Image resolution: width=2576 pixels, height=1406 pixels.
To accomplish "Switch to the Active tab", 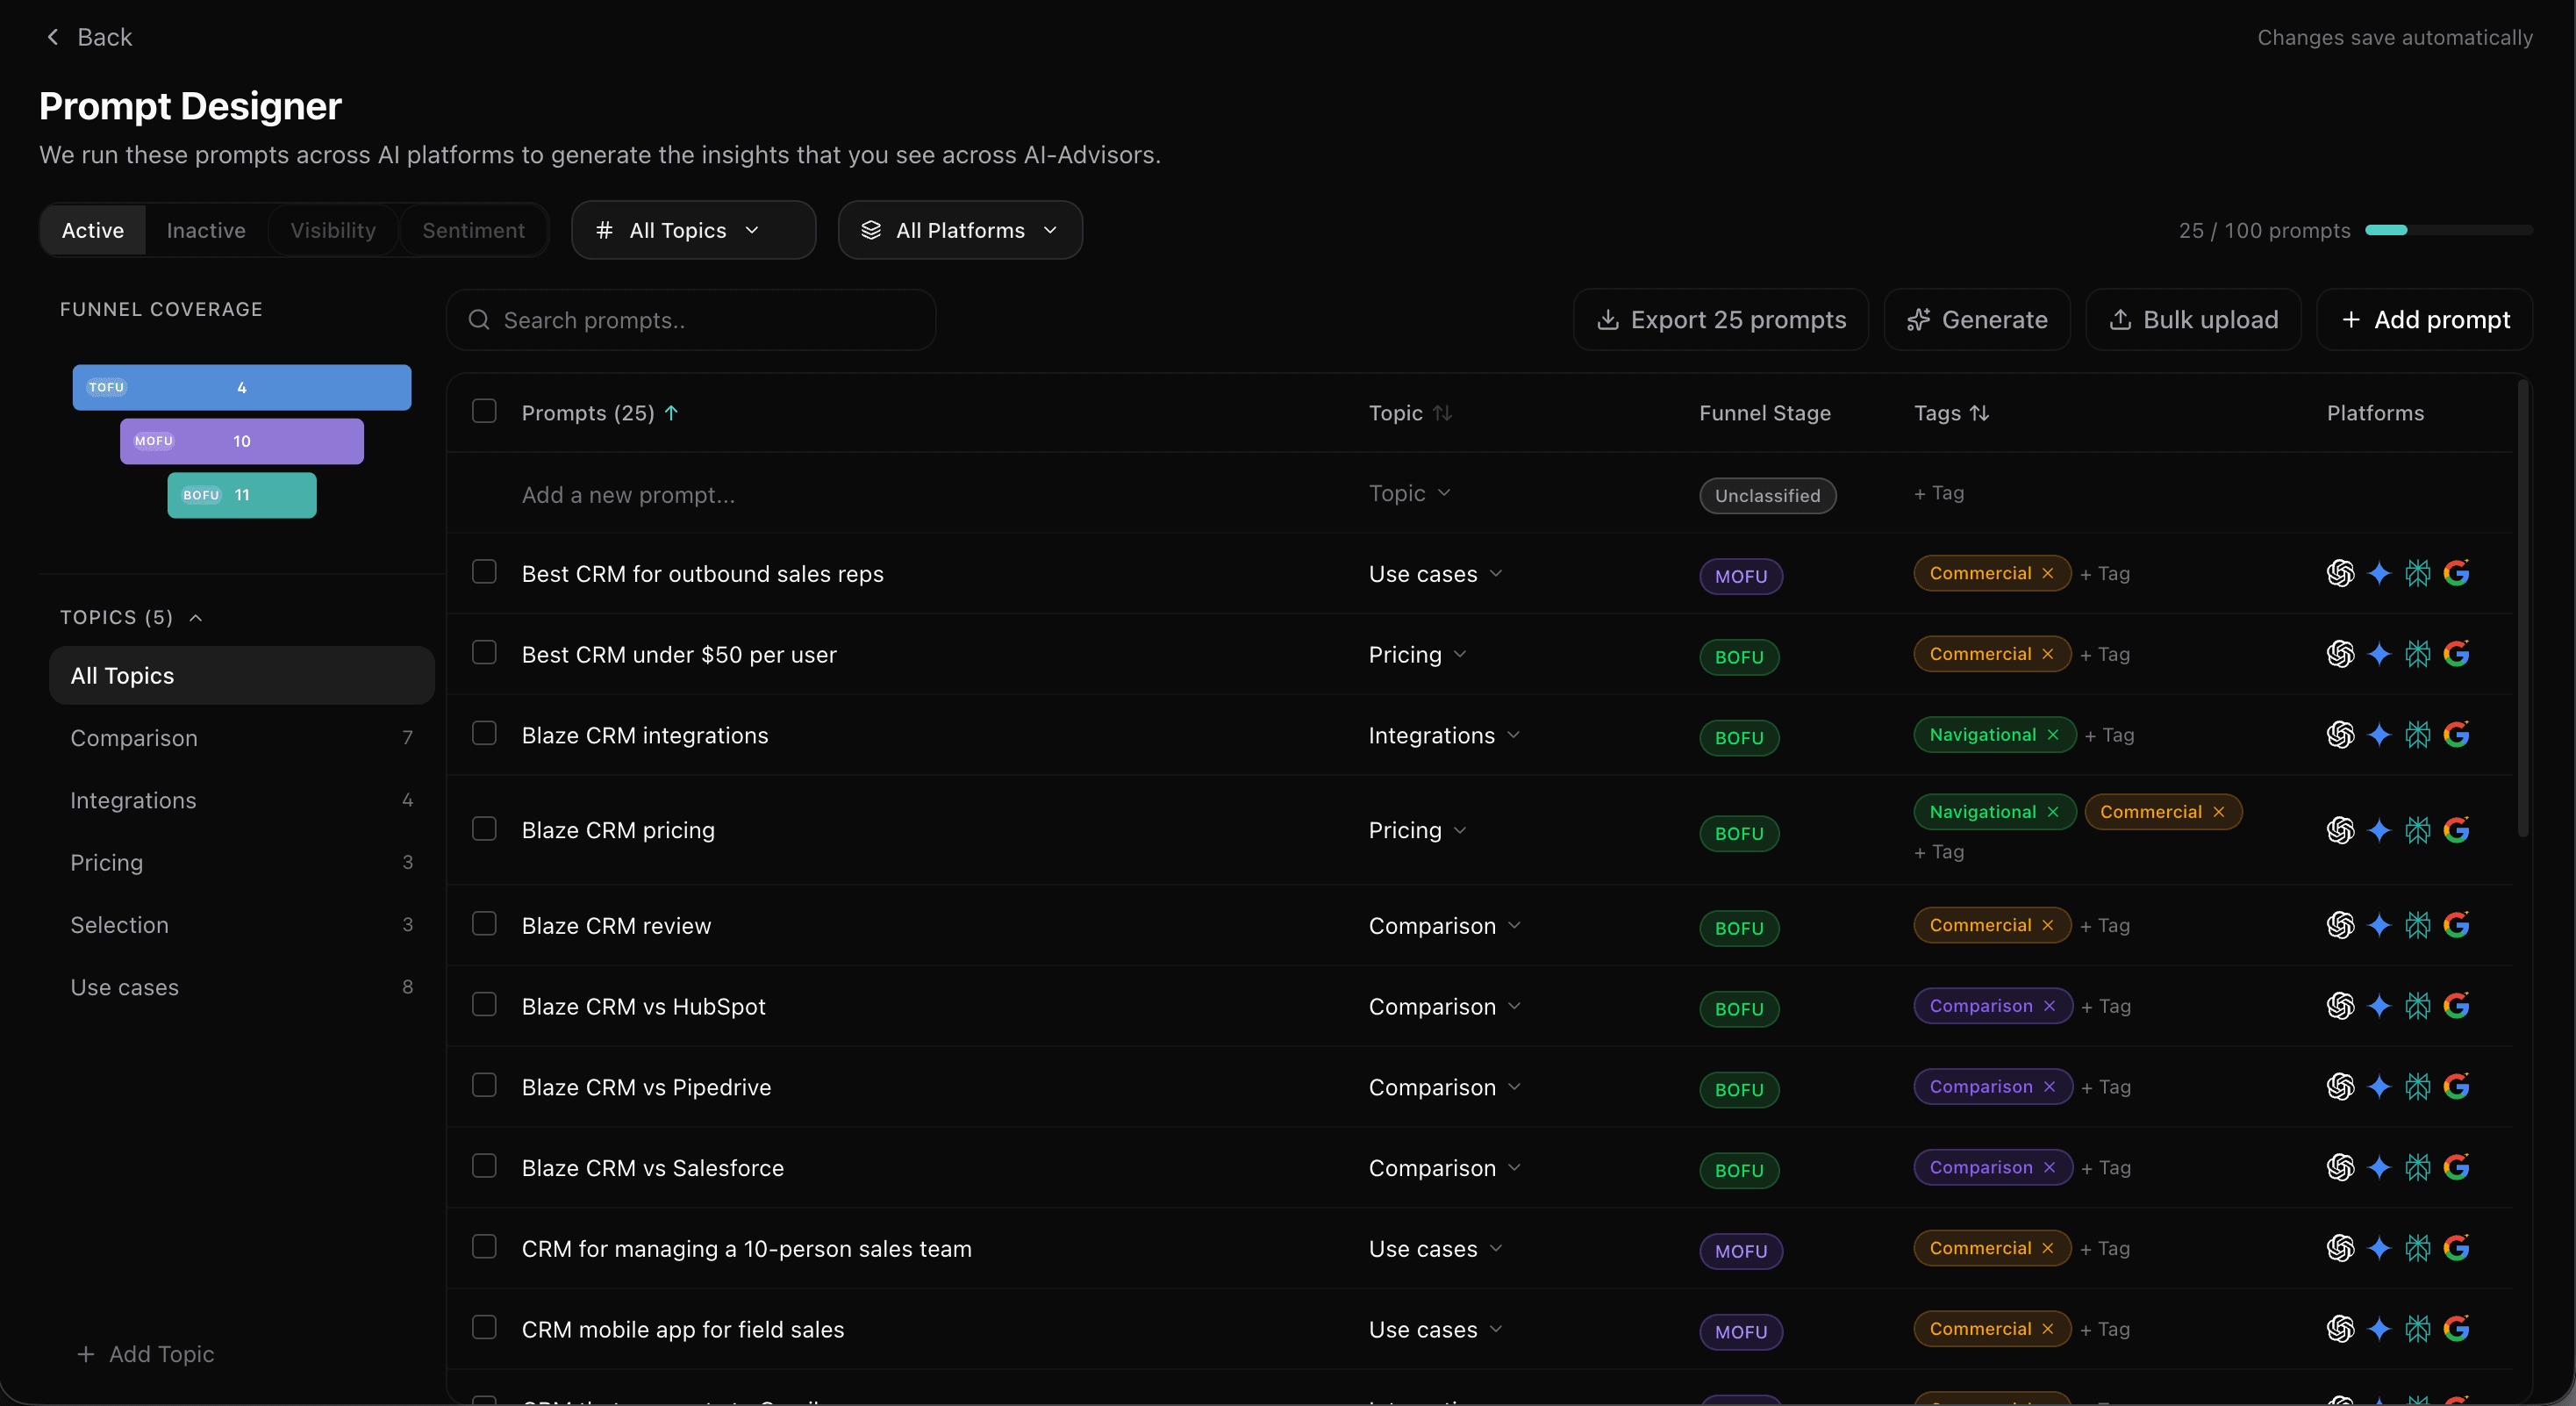I will [x=93, y=230].
